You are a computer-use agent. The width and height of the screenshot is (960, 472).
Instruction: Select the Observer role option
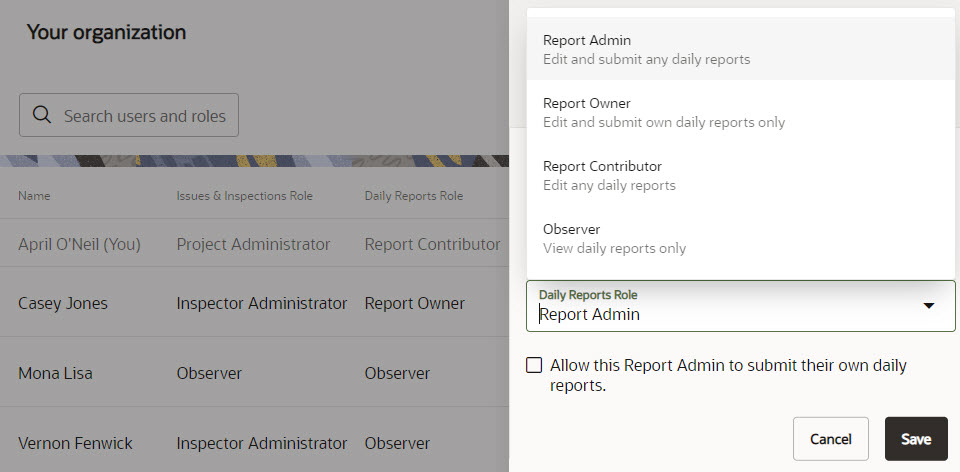pyautogui.click(x=740, y=239)
